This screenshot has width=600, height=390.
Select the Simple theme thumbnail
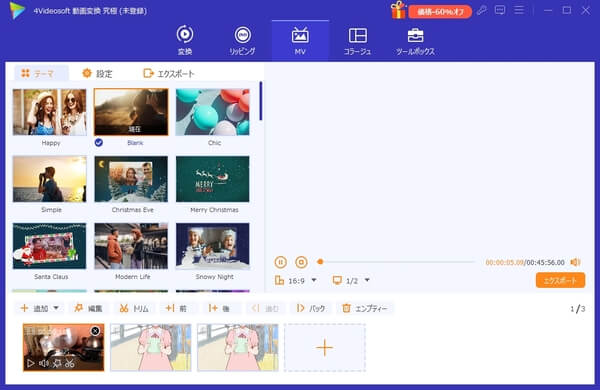pos(50,179)
